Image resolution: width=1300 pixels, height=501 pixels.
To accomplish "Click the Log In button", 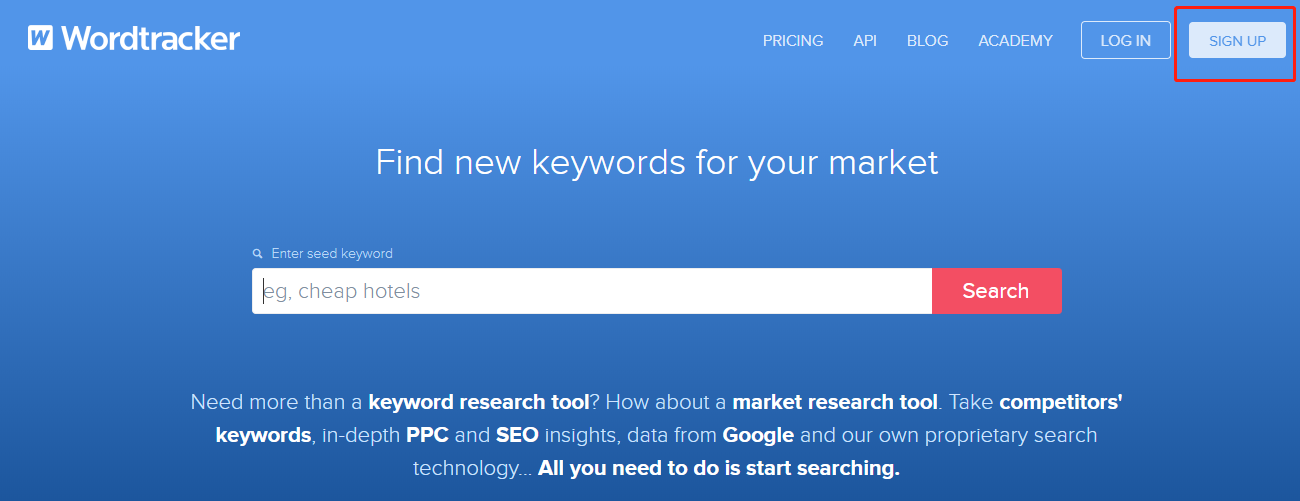I will click(1126, 40).
